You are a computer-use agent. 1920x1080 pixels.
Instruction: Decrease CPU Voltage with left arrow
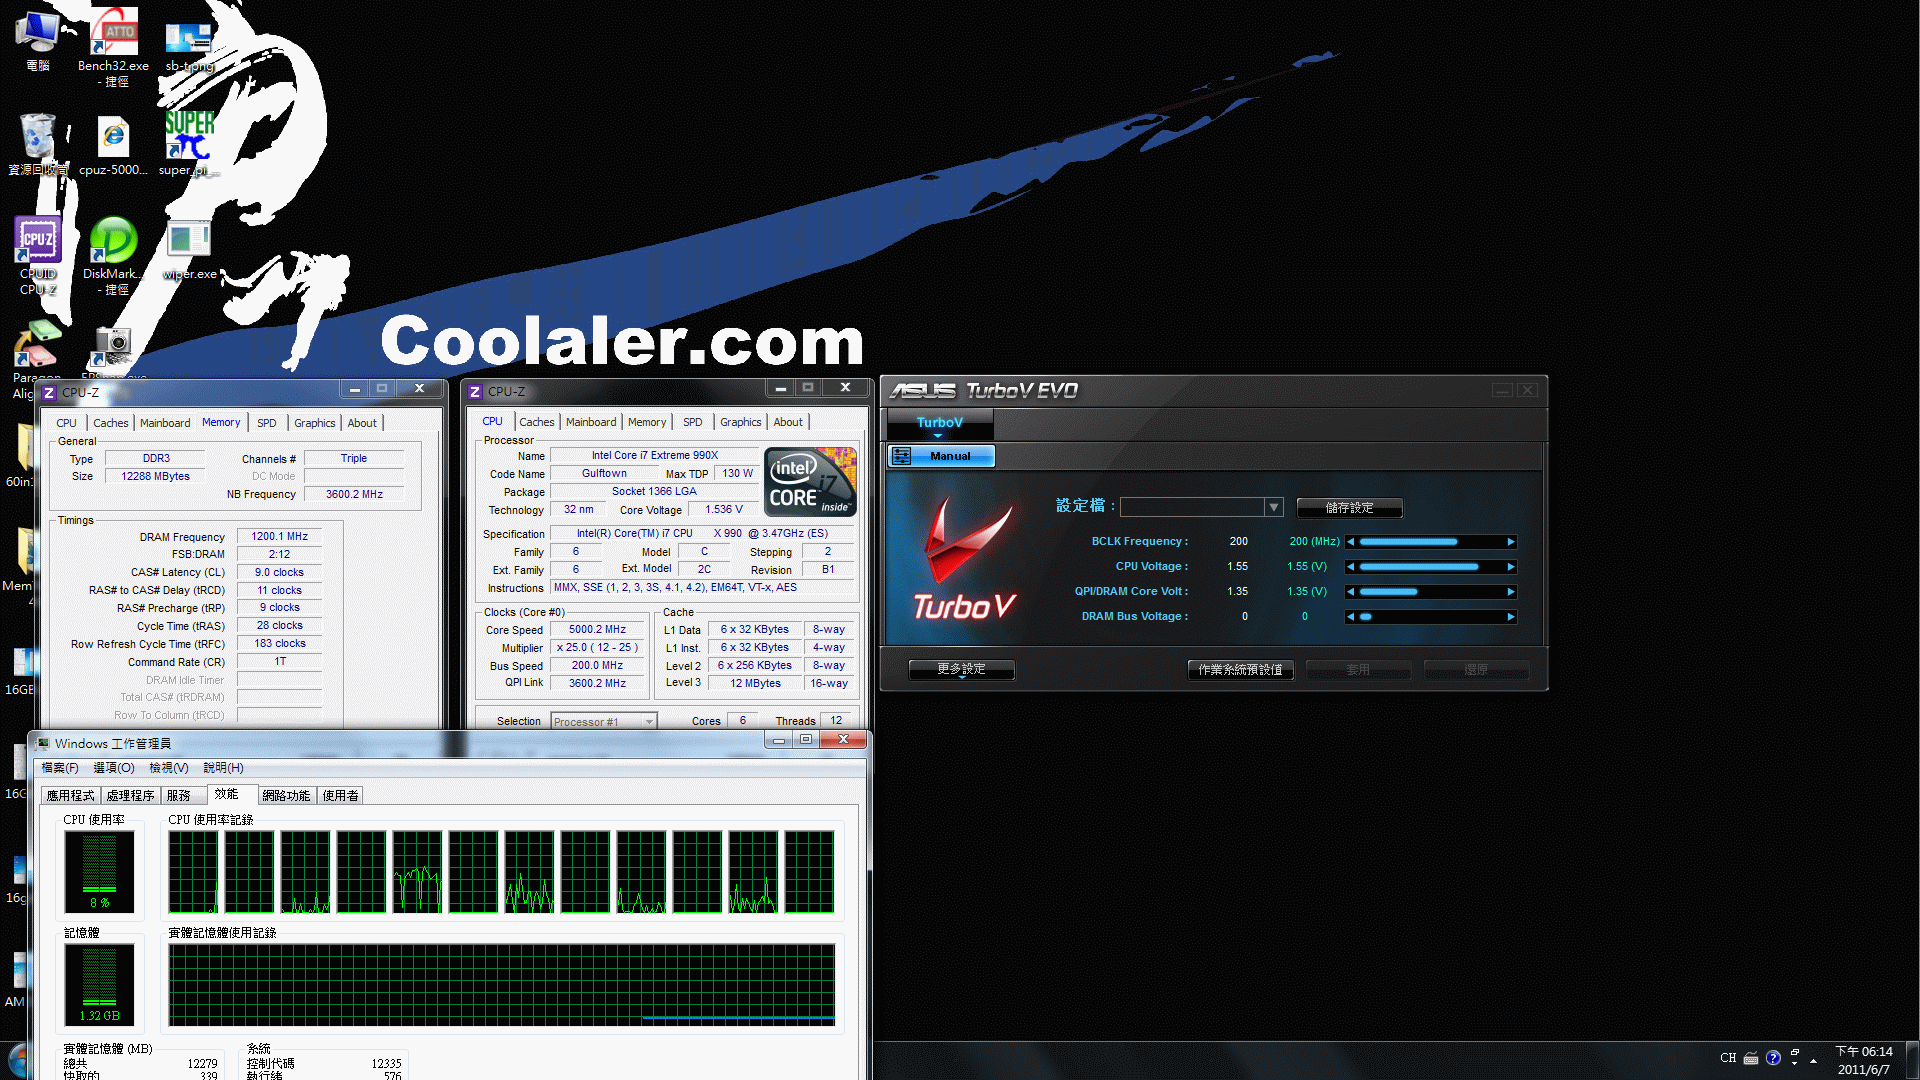pyautogui.click(x=1351, y=567)
